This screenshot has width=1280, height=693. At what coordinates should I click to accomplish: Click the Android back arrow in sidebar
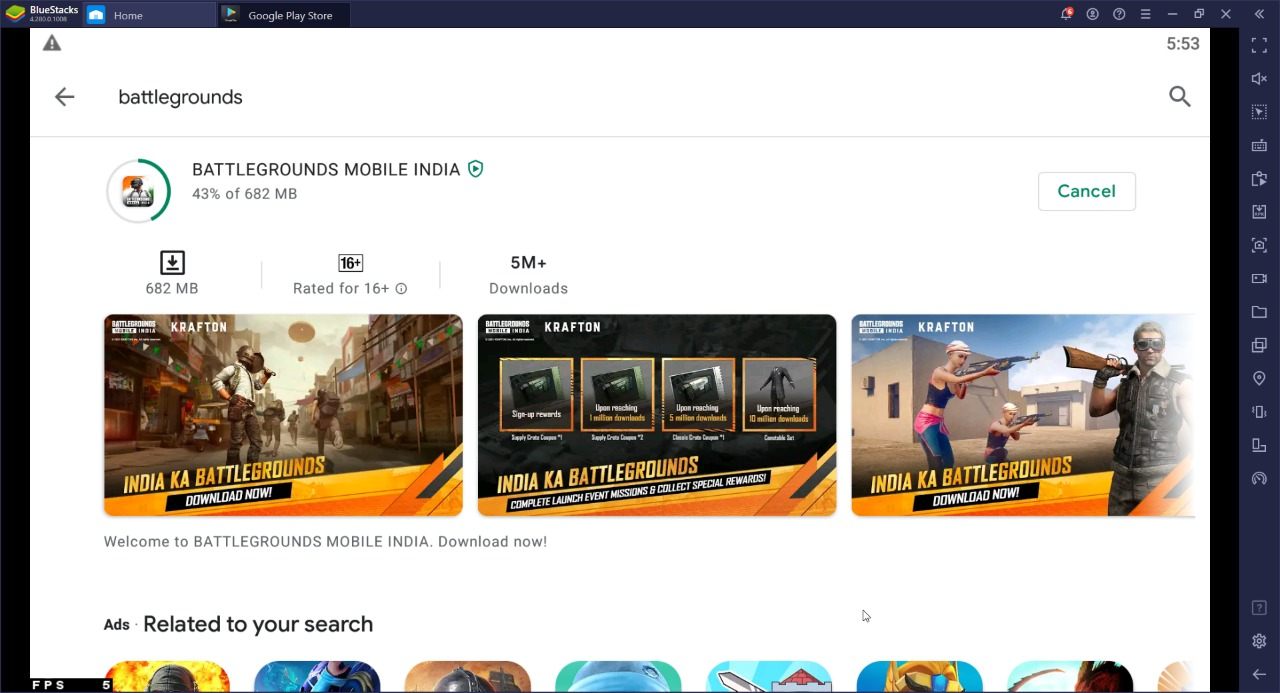click(x=1259, y=674)
